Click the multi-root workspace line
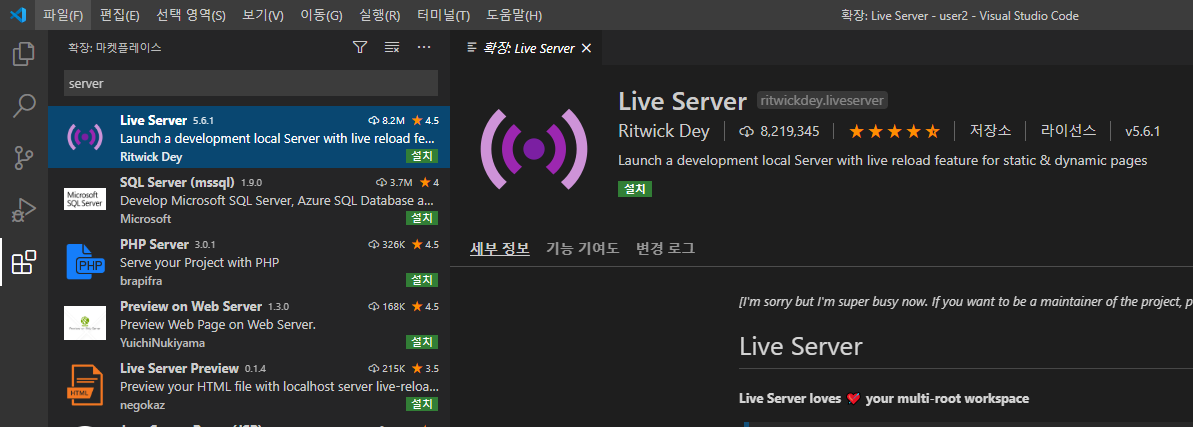This screenshot has width=1193, height=427. pos(884,398)
